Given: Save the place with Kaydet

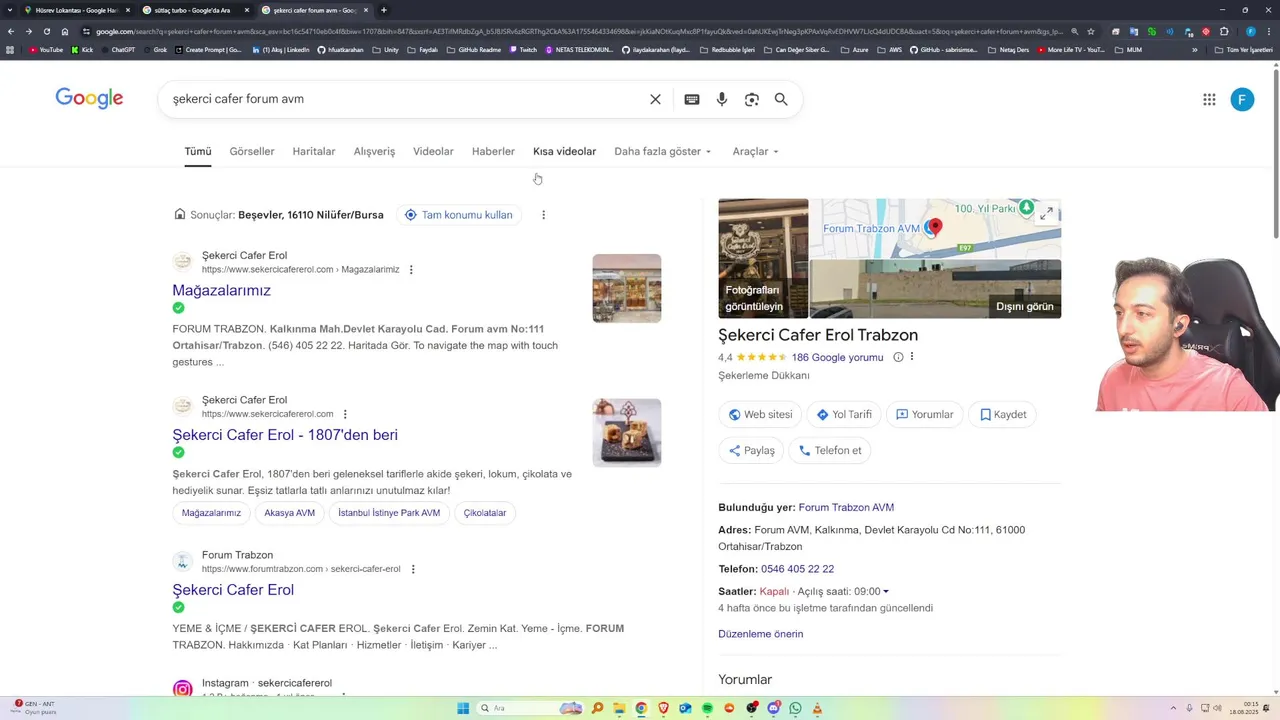Looking at the screenshot, I should coord(1003,415).
